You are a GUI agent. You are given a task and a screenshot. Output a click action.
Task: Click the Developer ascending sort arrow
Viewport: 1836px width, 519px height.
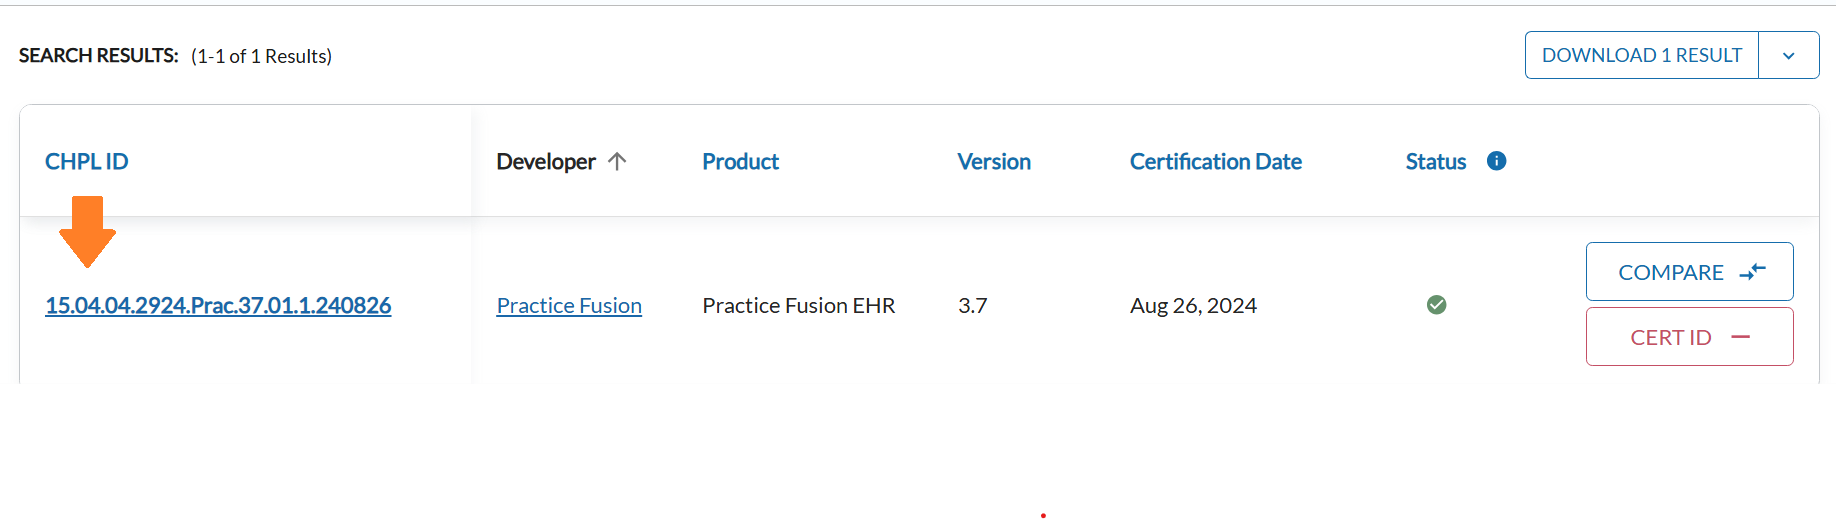click(x=617, y=161)
